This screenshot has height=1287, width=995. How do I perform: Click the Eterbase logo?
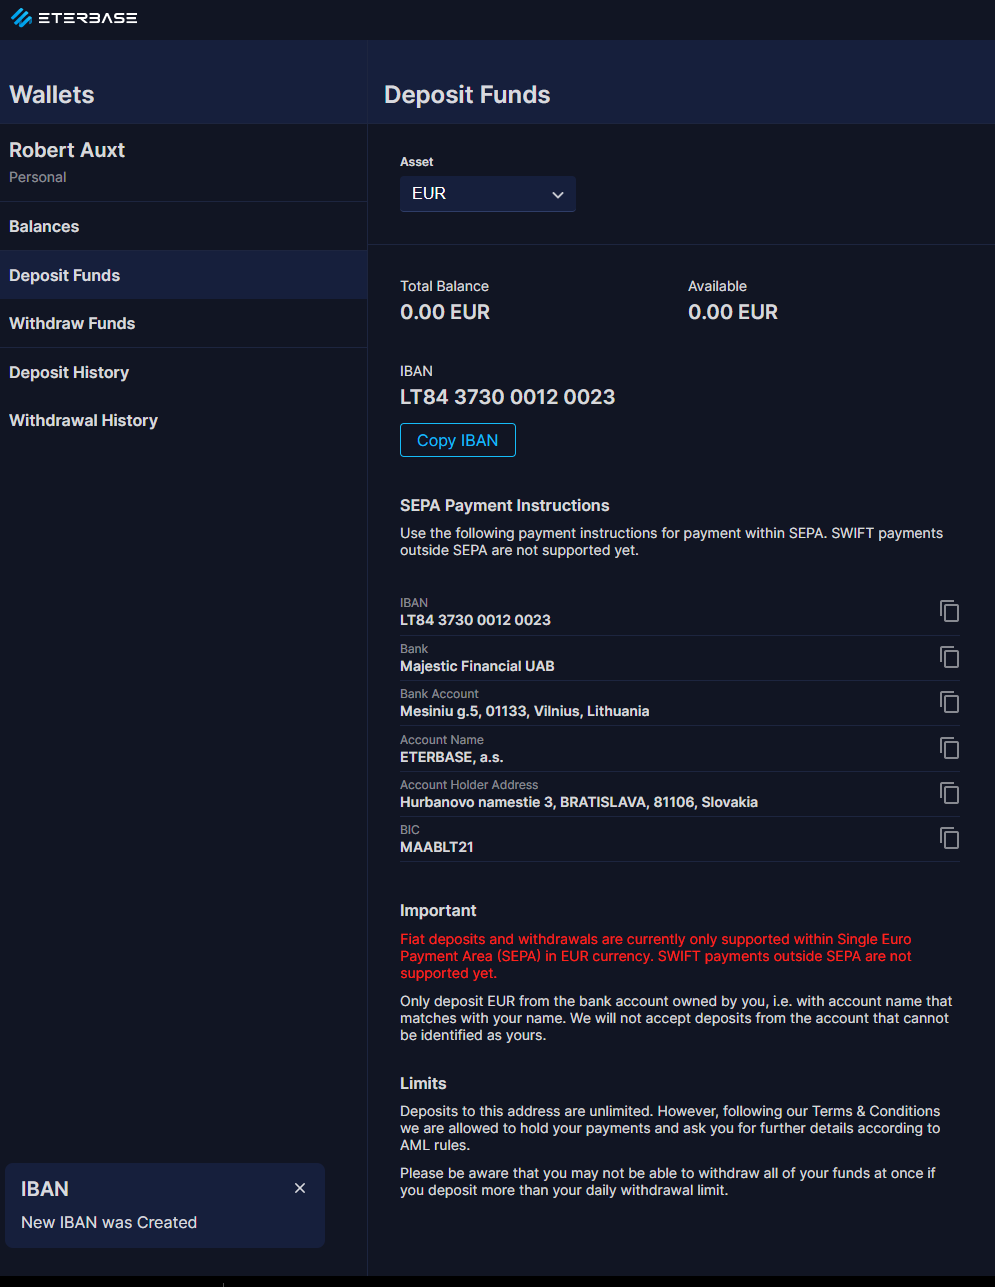(x=74, y=18)
